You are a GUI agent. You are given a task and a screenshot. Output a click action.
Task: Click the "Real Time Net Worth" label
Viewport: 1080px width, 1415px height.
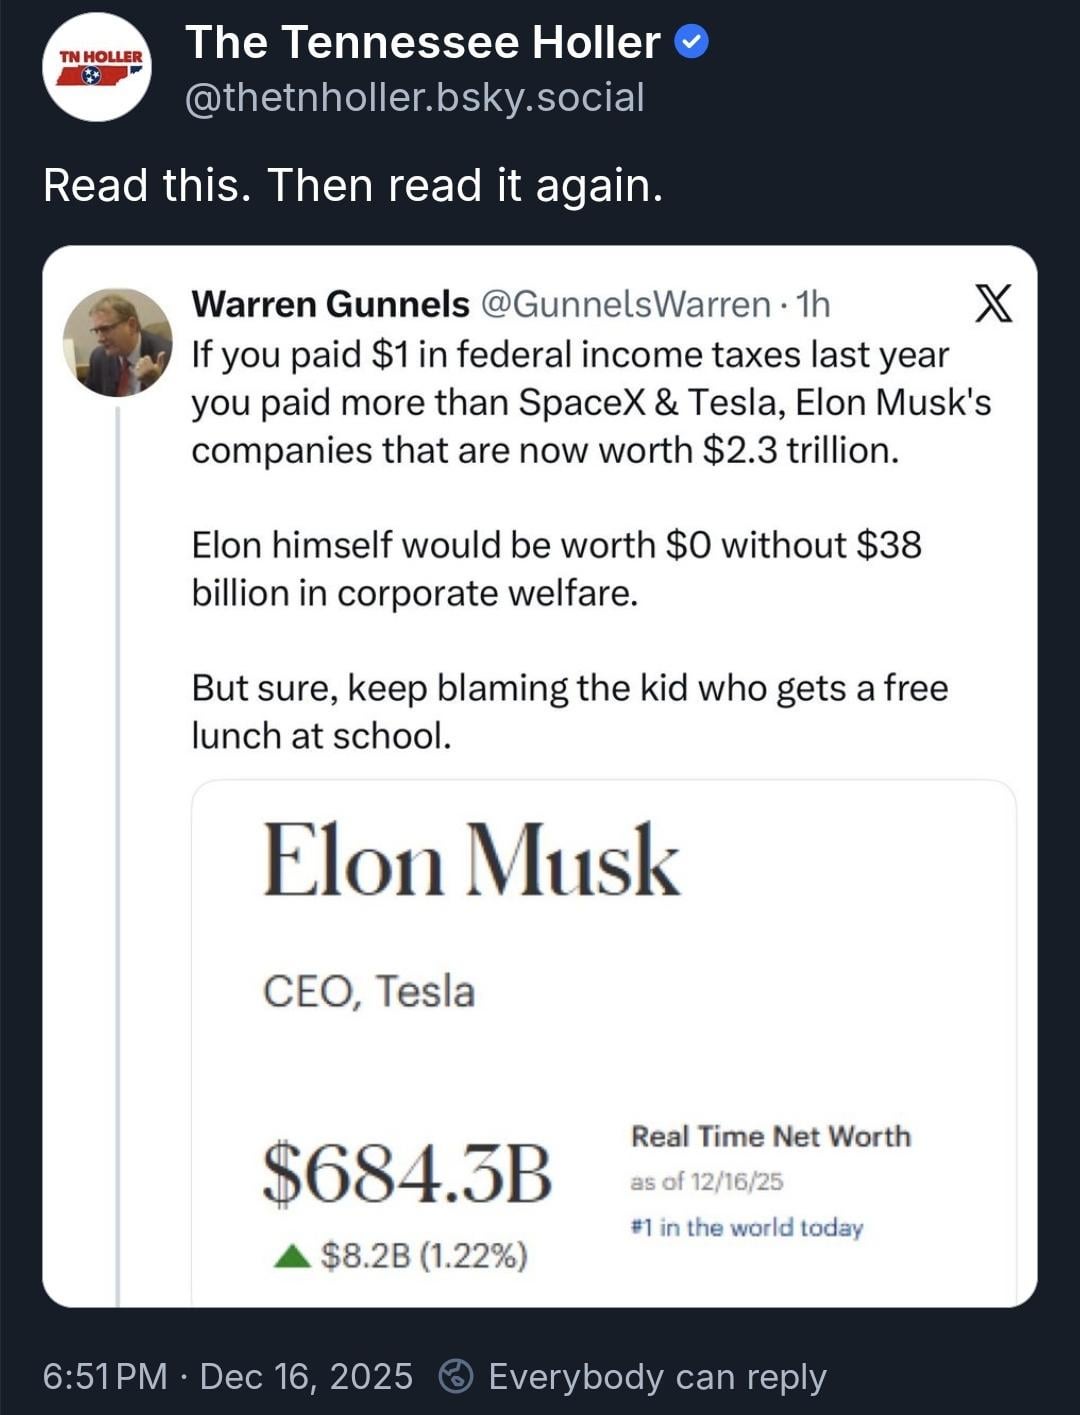(770, 1137)
